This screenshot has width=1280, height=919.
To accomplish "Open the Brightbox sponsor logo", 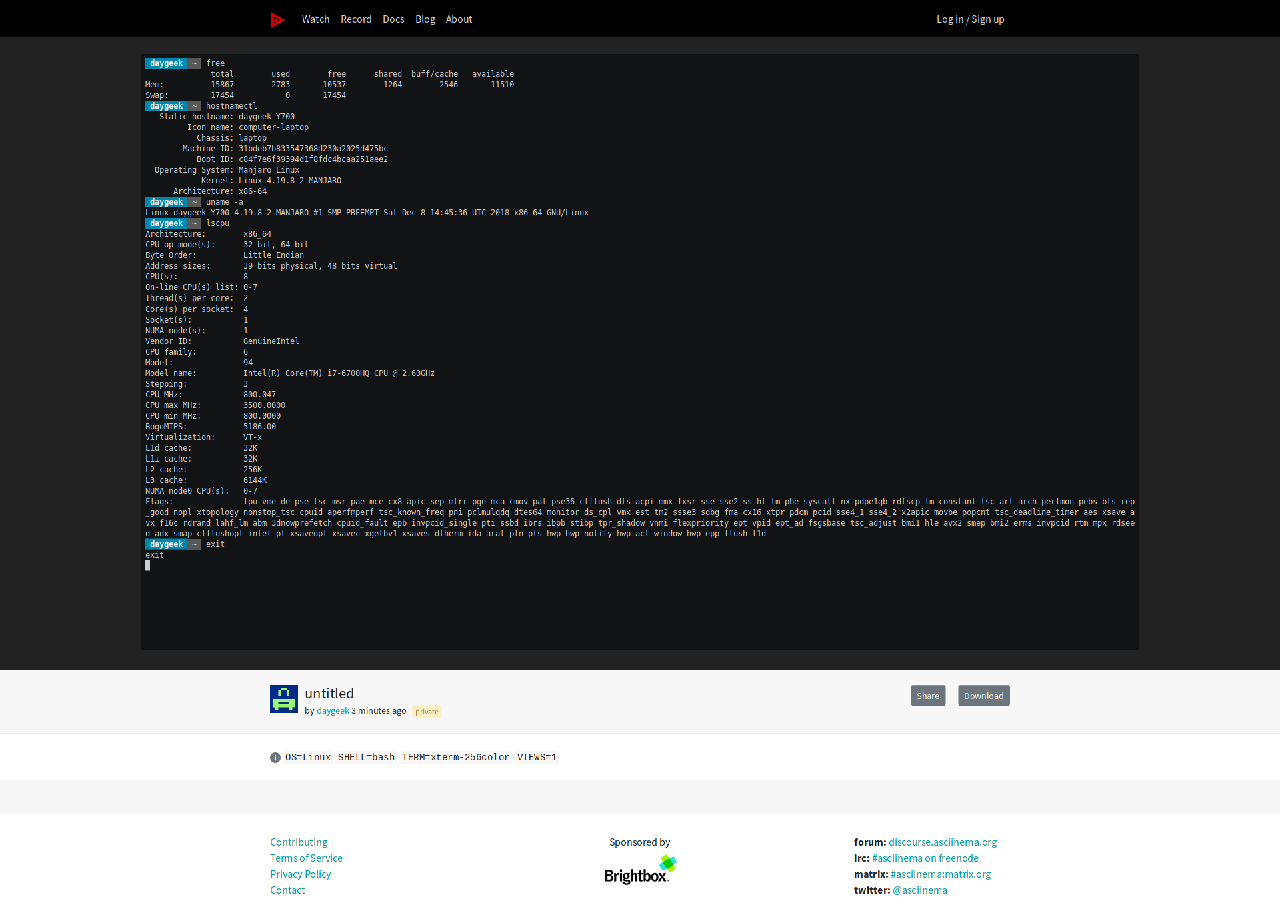I will 640,870.
